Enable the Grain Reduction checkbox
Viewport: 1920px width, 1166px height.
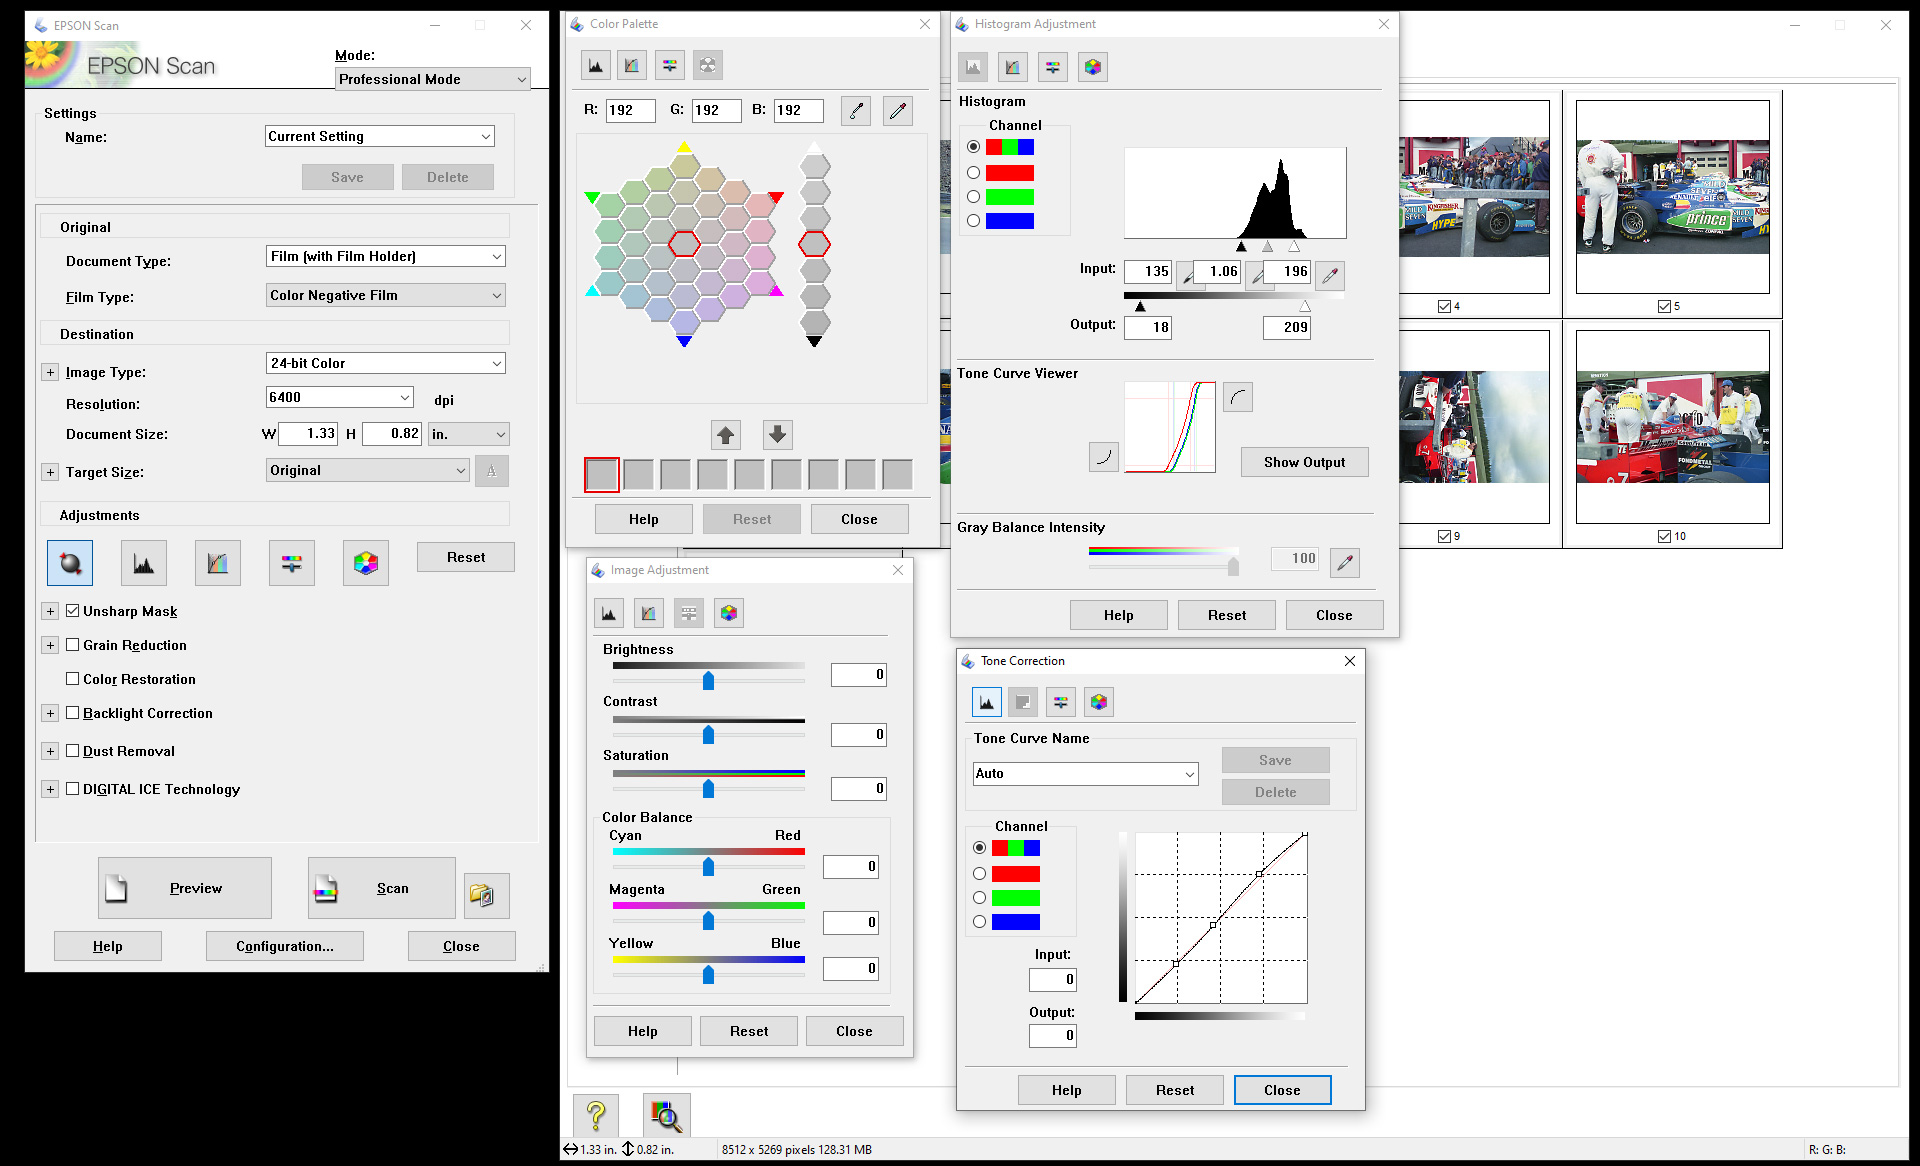[73, 645]
